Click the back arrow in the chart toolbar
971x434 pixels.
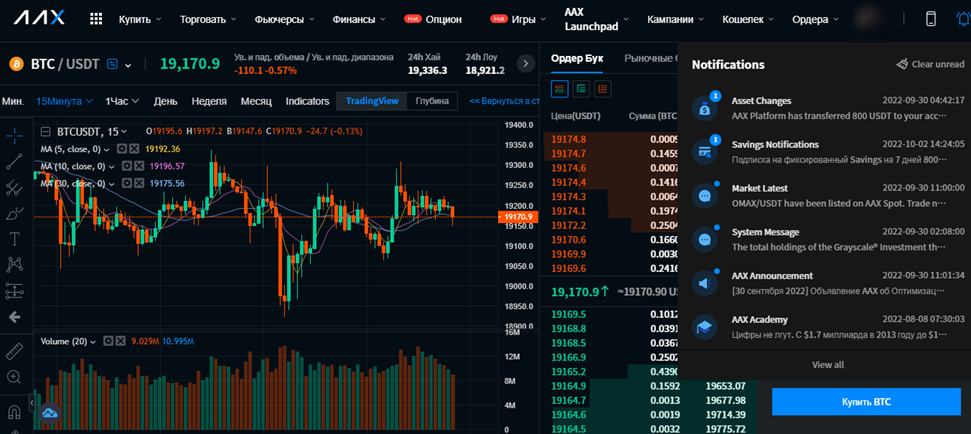pyautogui.click(x=14, y=317)
